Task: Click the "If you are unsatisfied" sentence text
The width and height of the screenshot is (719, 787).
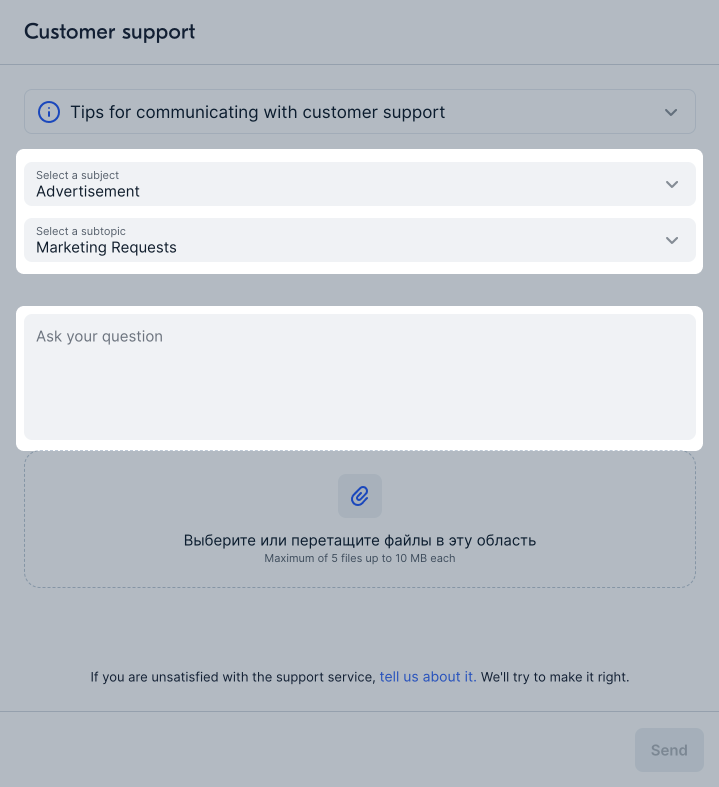Action: coord(233,677)
